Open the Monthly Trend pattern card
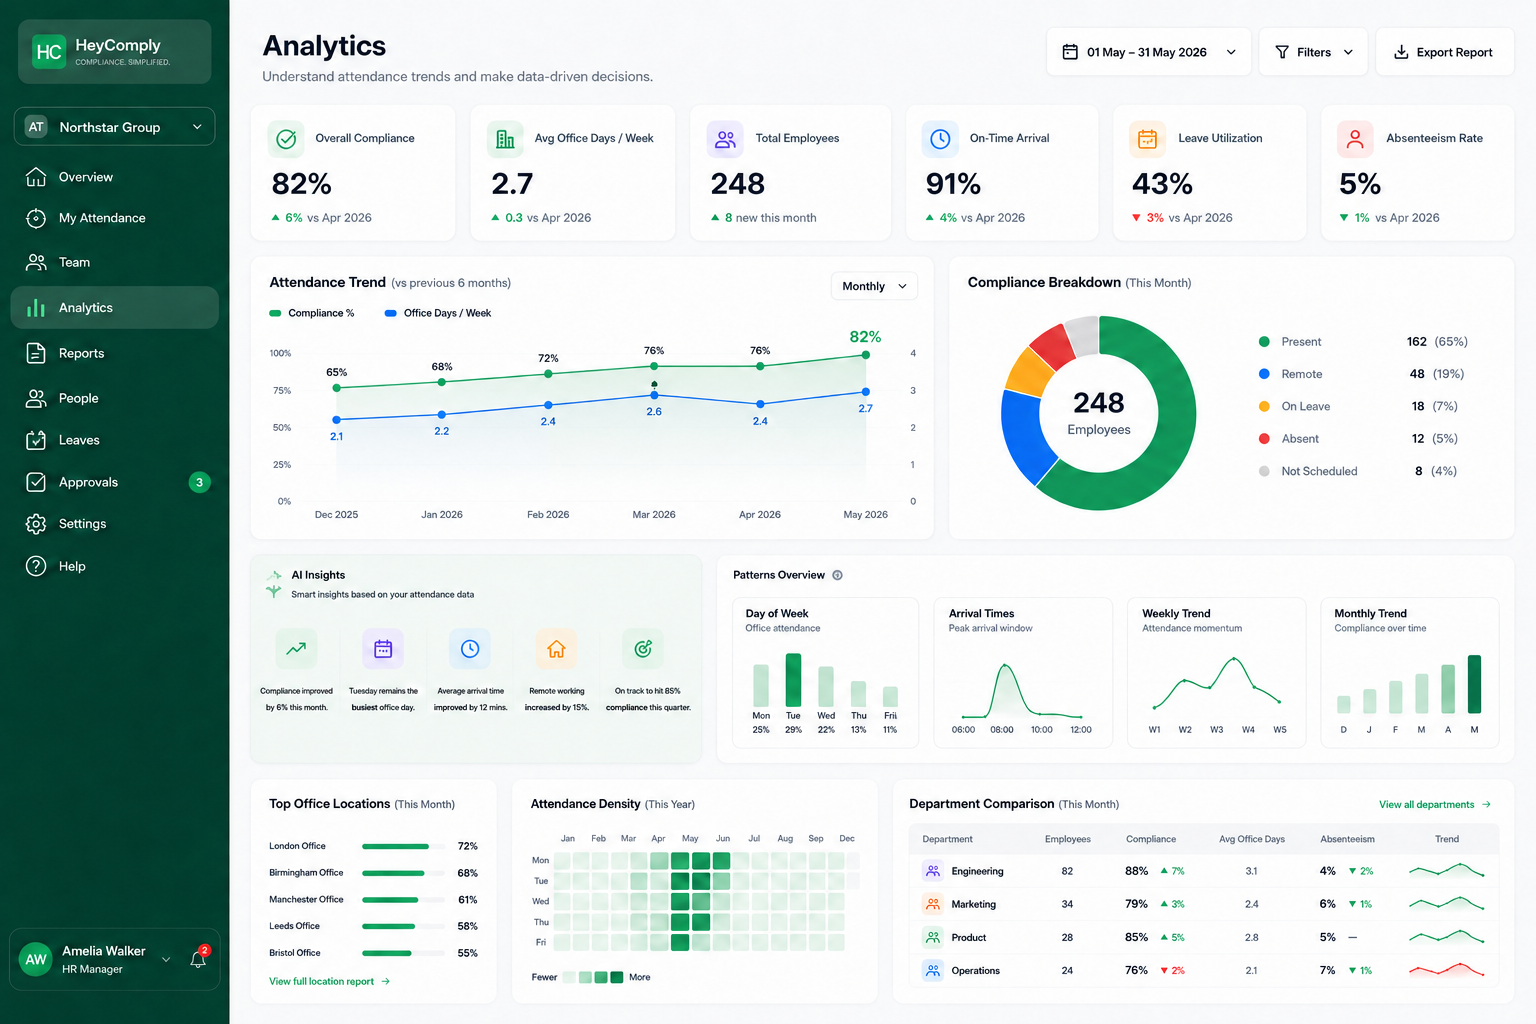This screenshot has height=1024, width=1536. click(x=1410, y=672)
